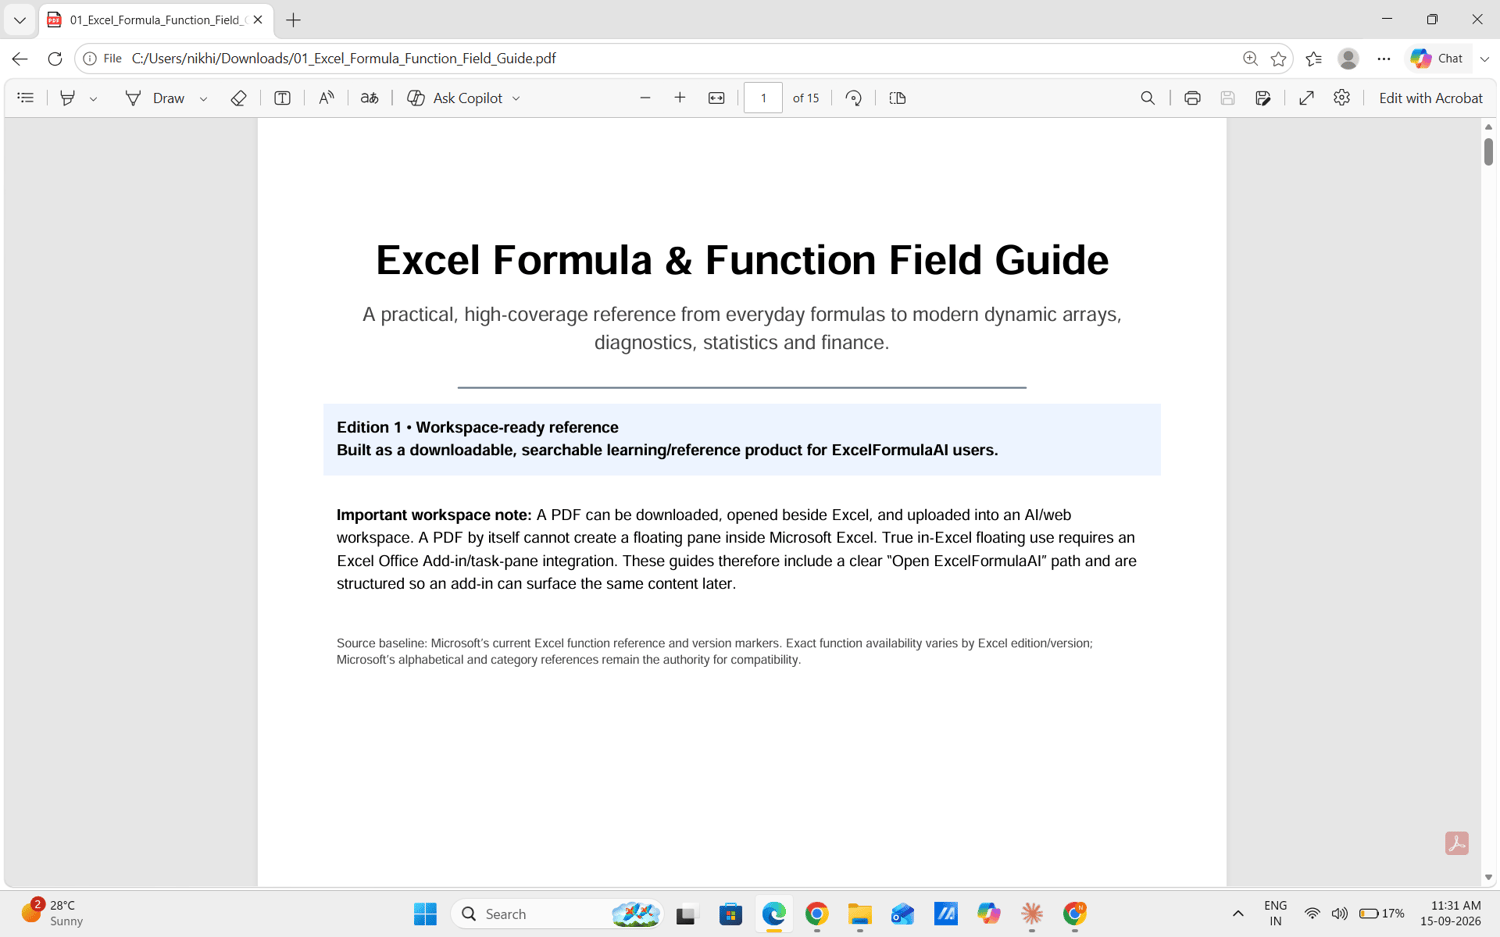The width and height of the screenshot is (1500, 937).
Task: Open find in PDF search
Action: [1148, 98]
